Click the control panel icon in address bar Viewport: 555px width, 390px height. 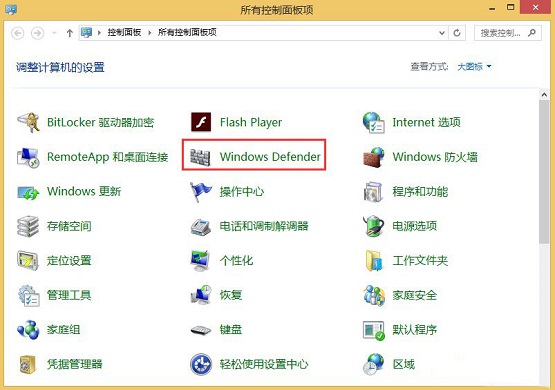86,33
